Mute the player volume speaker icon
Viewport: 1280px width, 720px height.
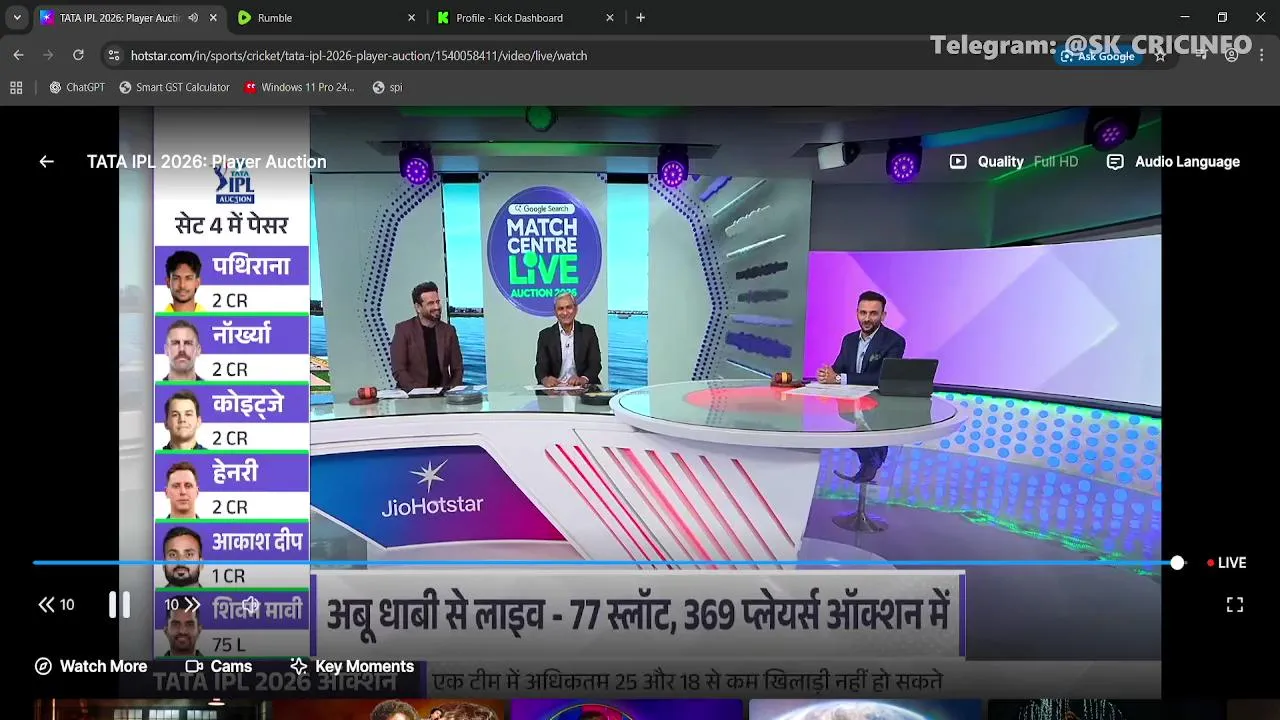tap(250, 605)
